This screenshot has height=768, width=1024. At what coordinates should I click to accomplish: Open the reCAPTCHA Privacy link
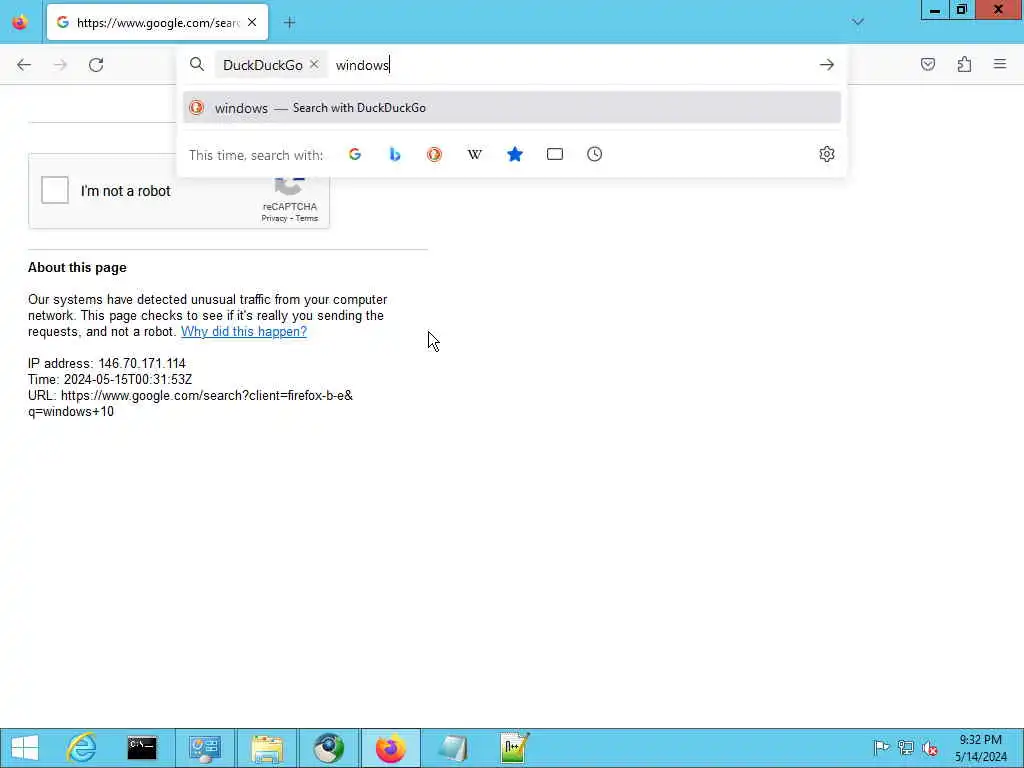coord(274,218)
